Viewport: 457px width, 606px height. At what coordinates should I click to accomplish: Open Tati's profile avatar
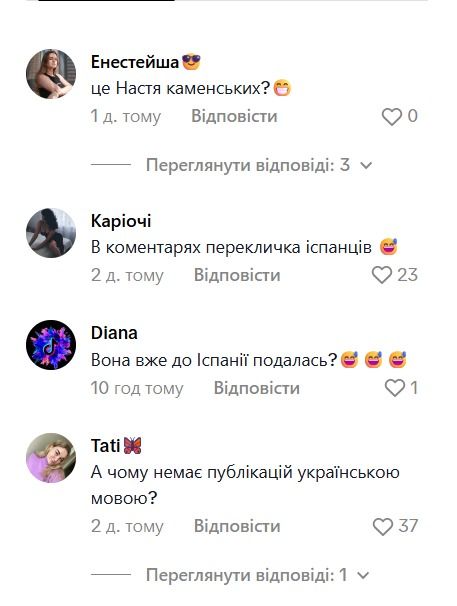click(x=51, y=458)
